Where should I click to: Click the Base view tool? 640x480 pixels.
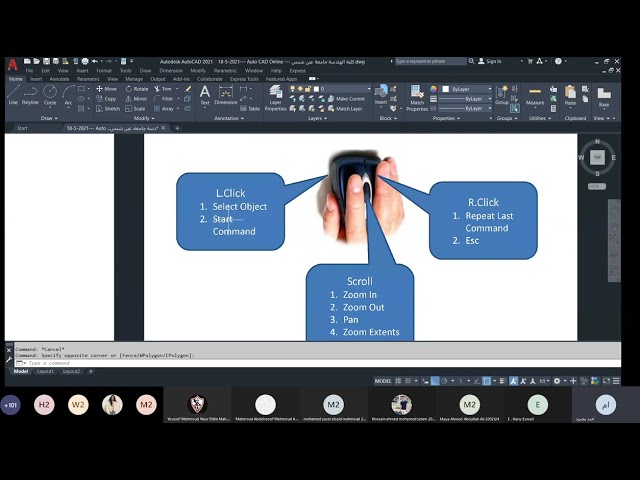point(604,96)
